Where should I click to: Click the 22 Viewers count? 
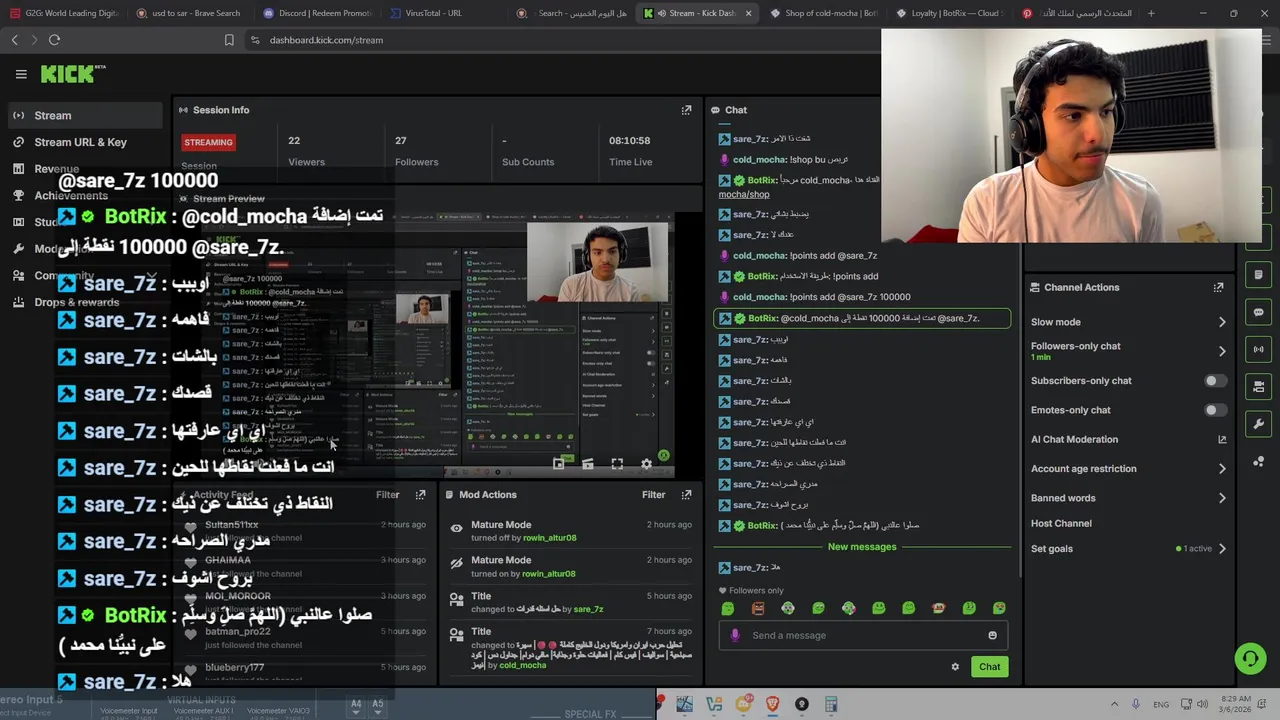click(294, 141)
